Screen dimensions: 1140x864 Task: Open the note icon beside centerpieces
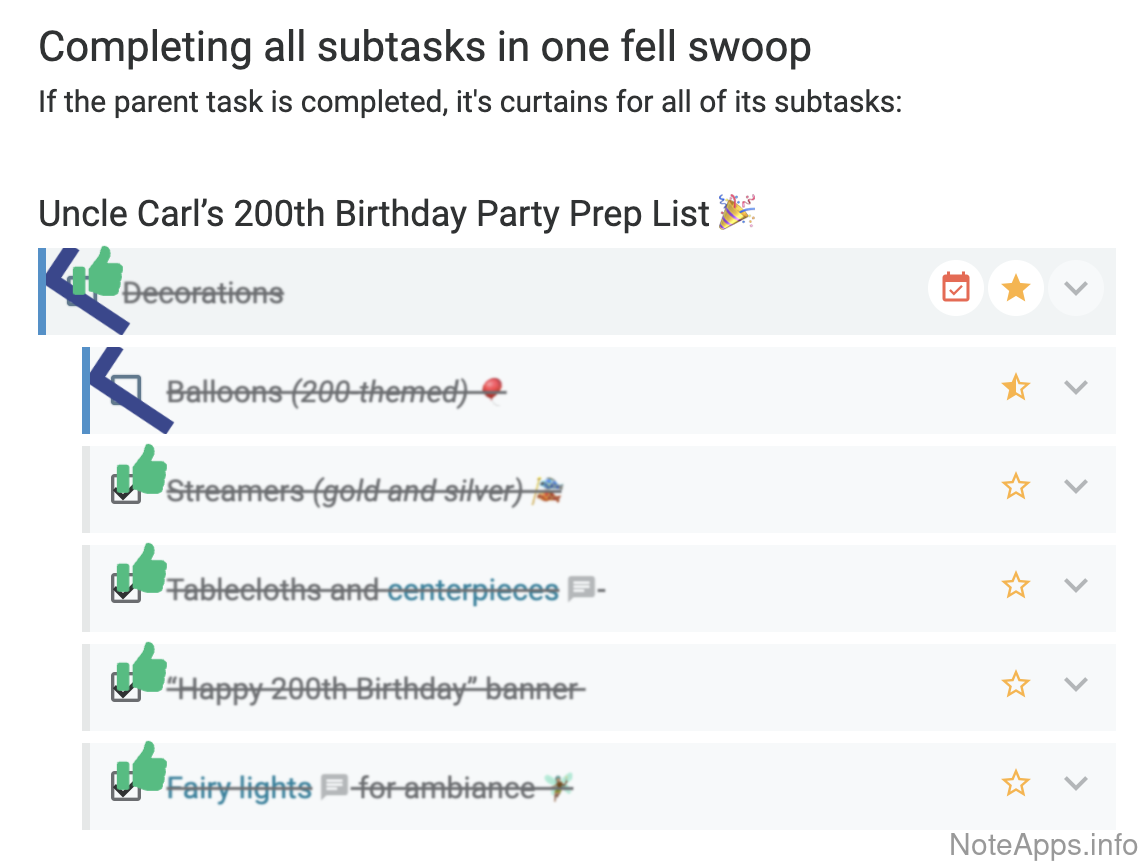coord(580,590)
